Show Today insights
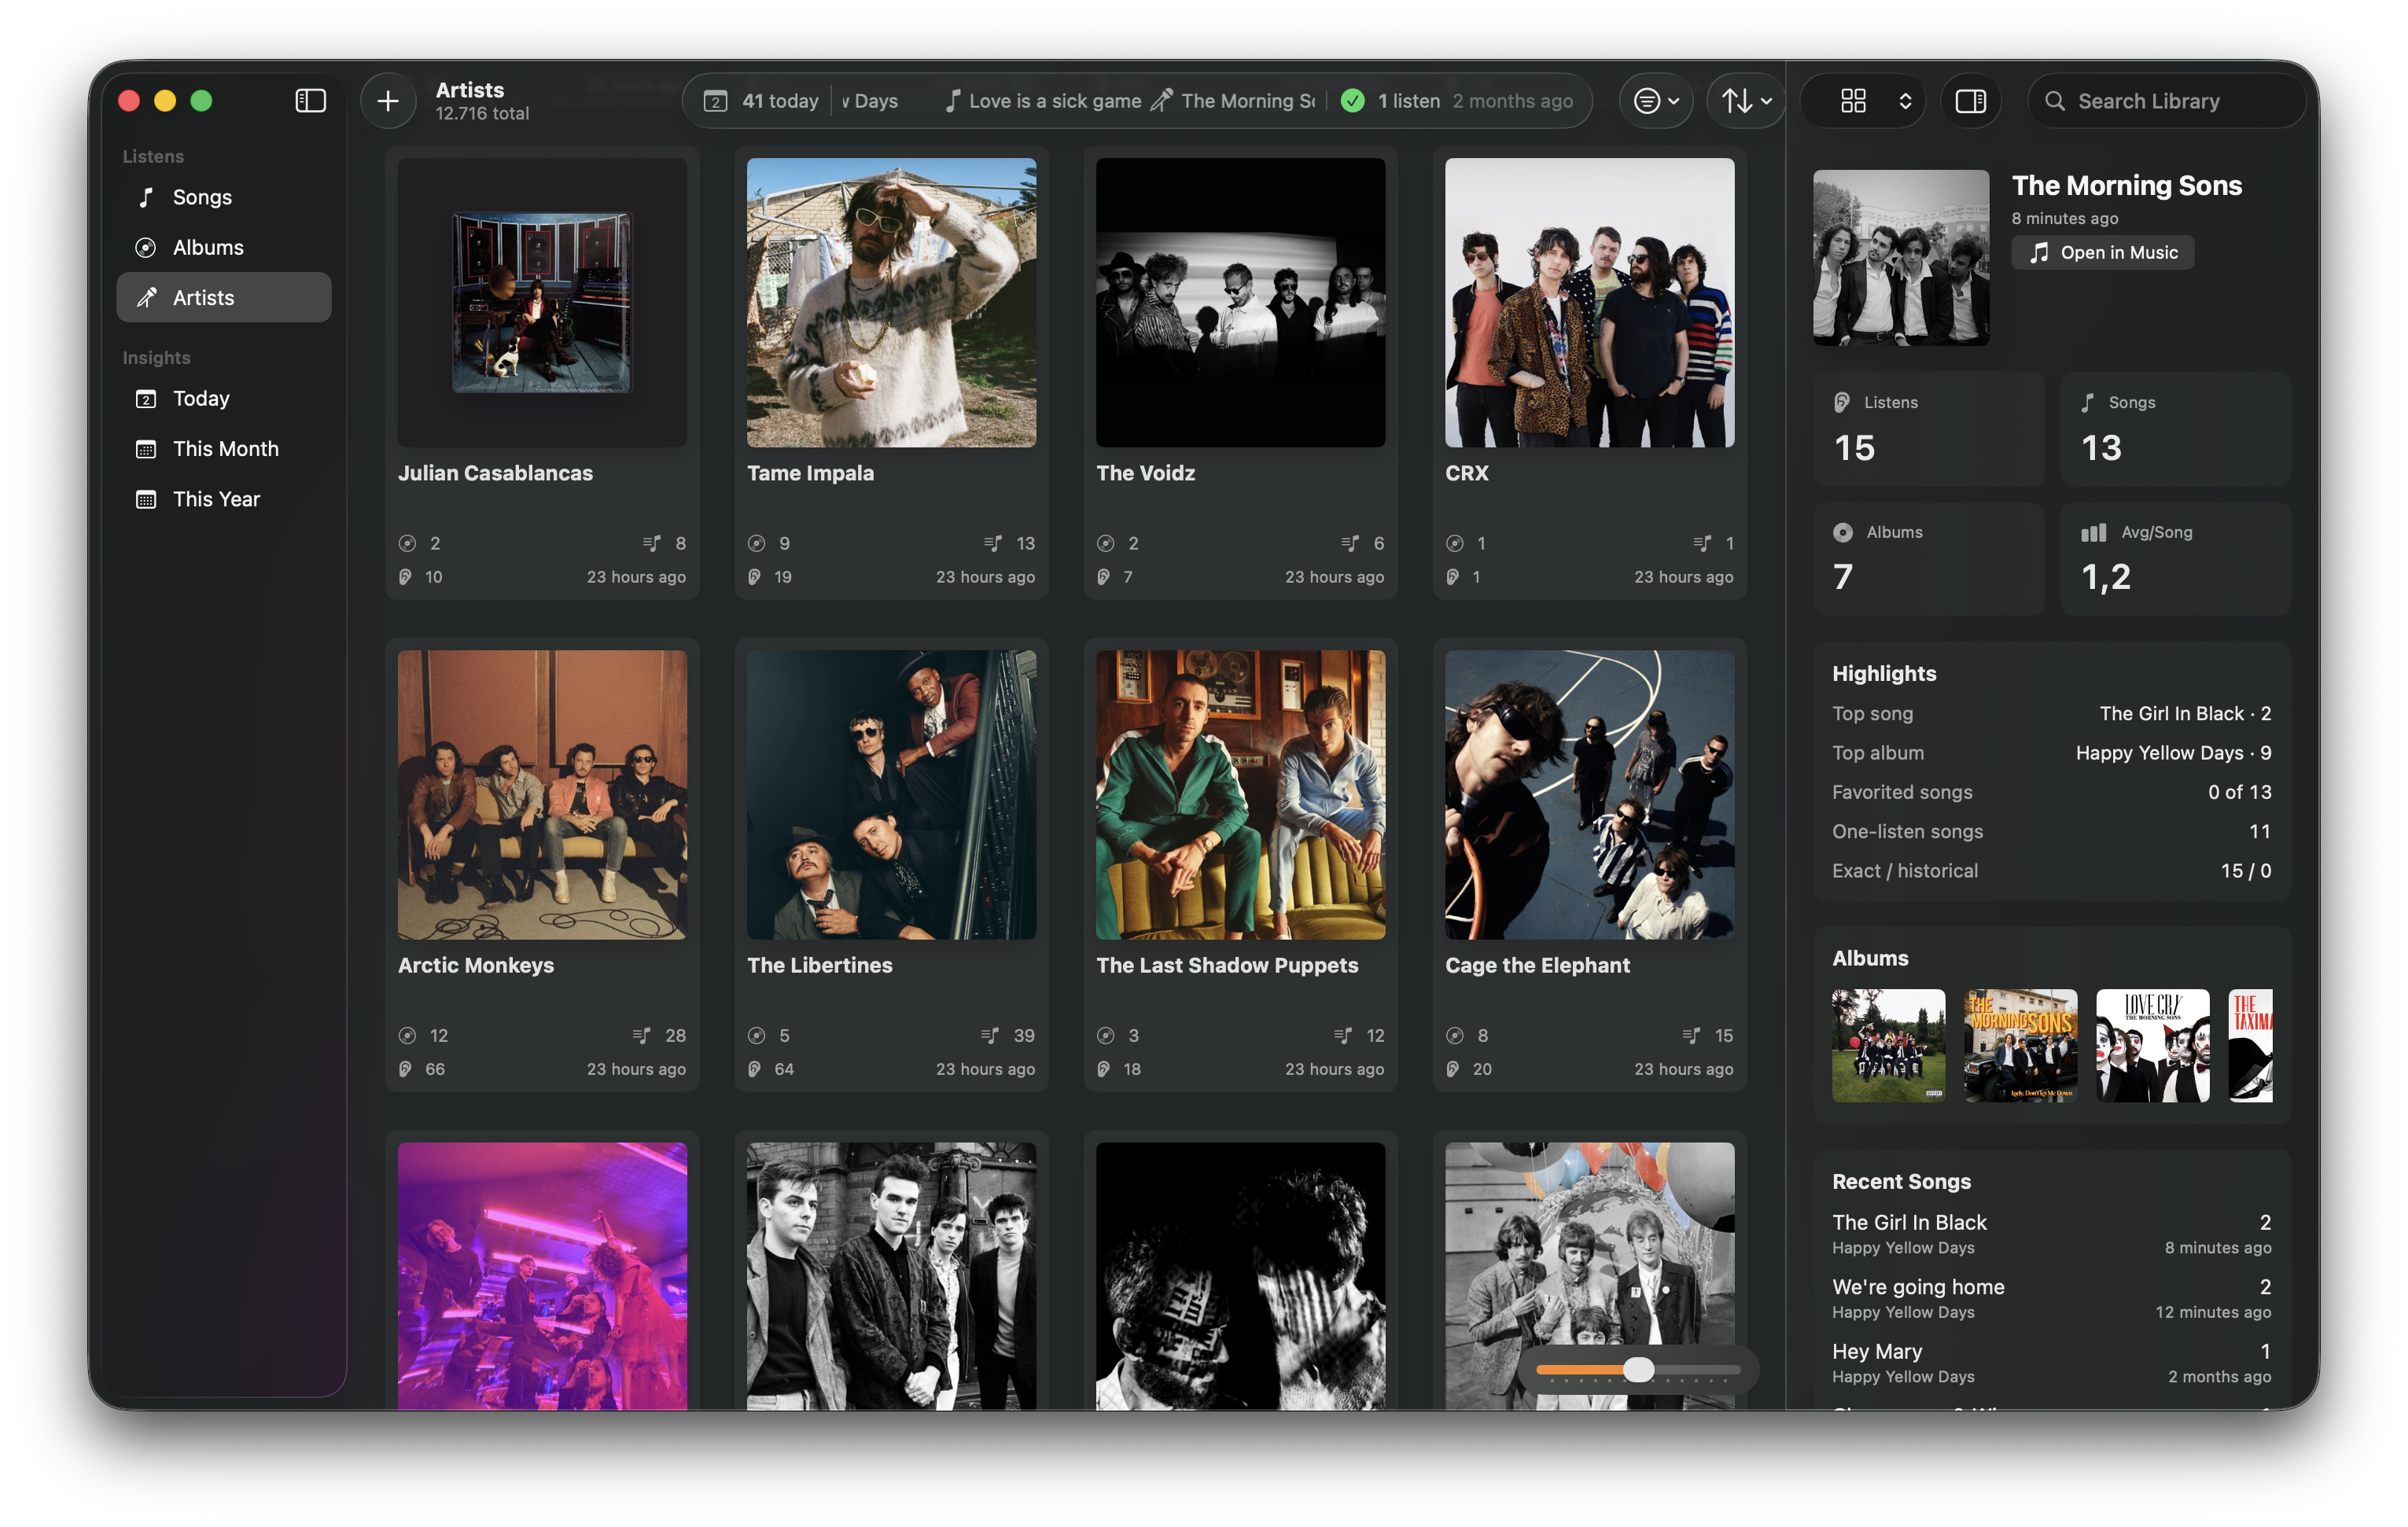The image size is (2408, 1527). point(224,398)
